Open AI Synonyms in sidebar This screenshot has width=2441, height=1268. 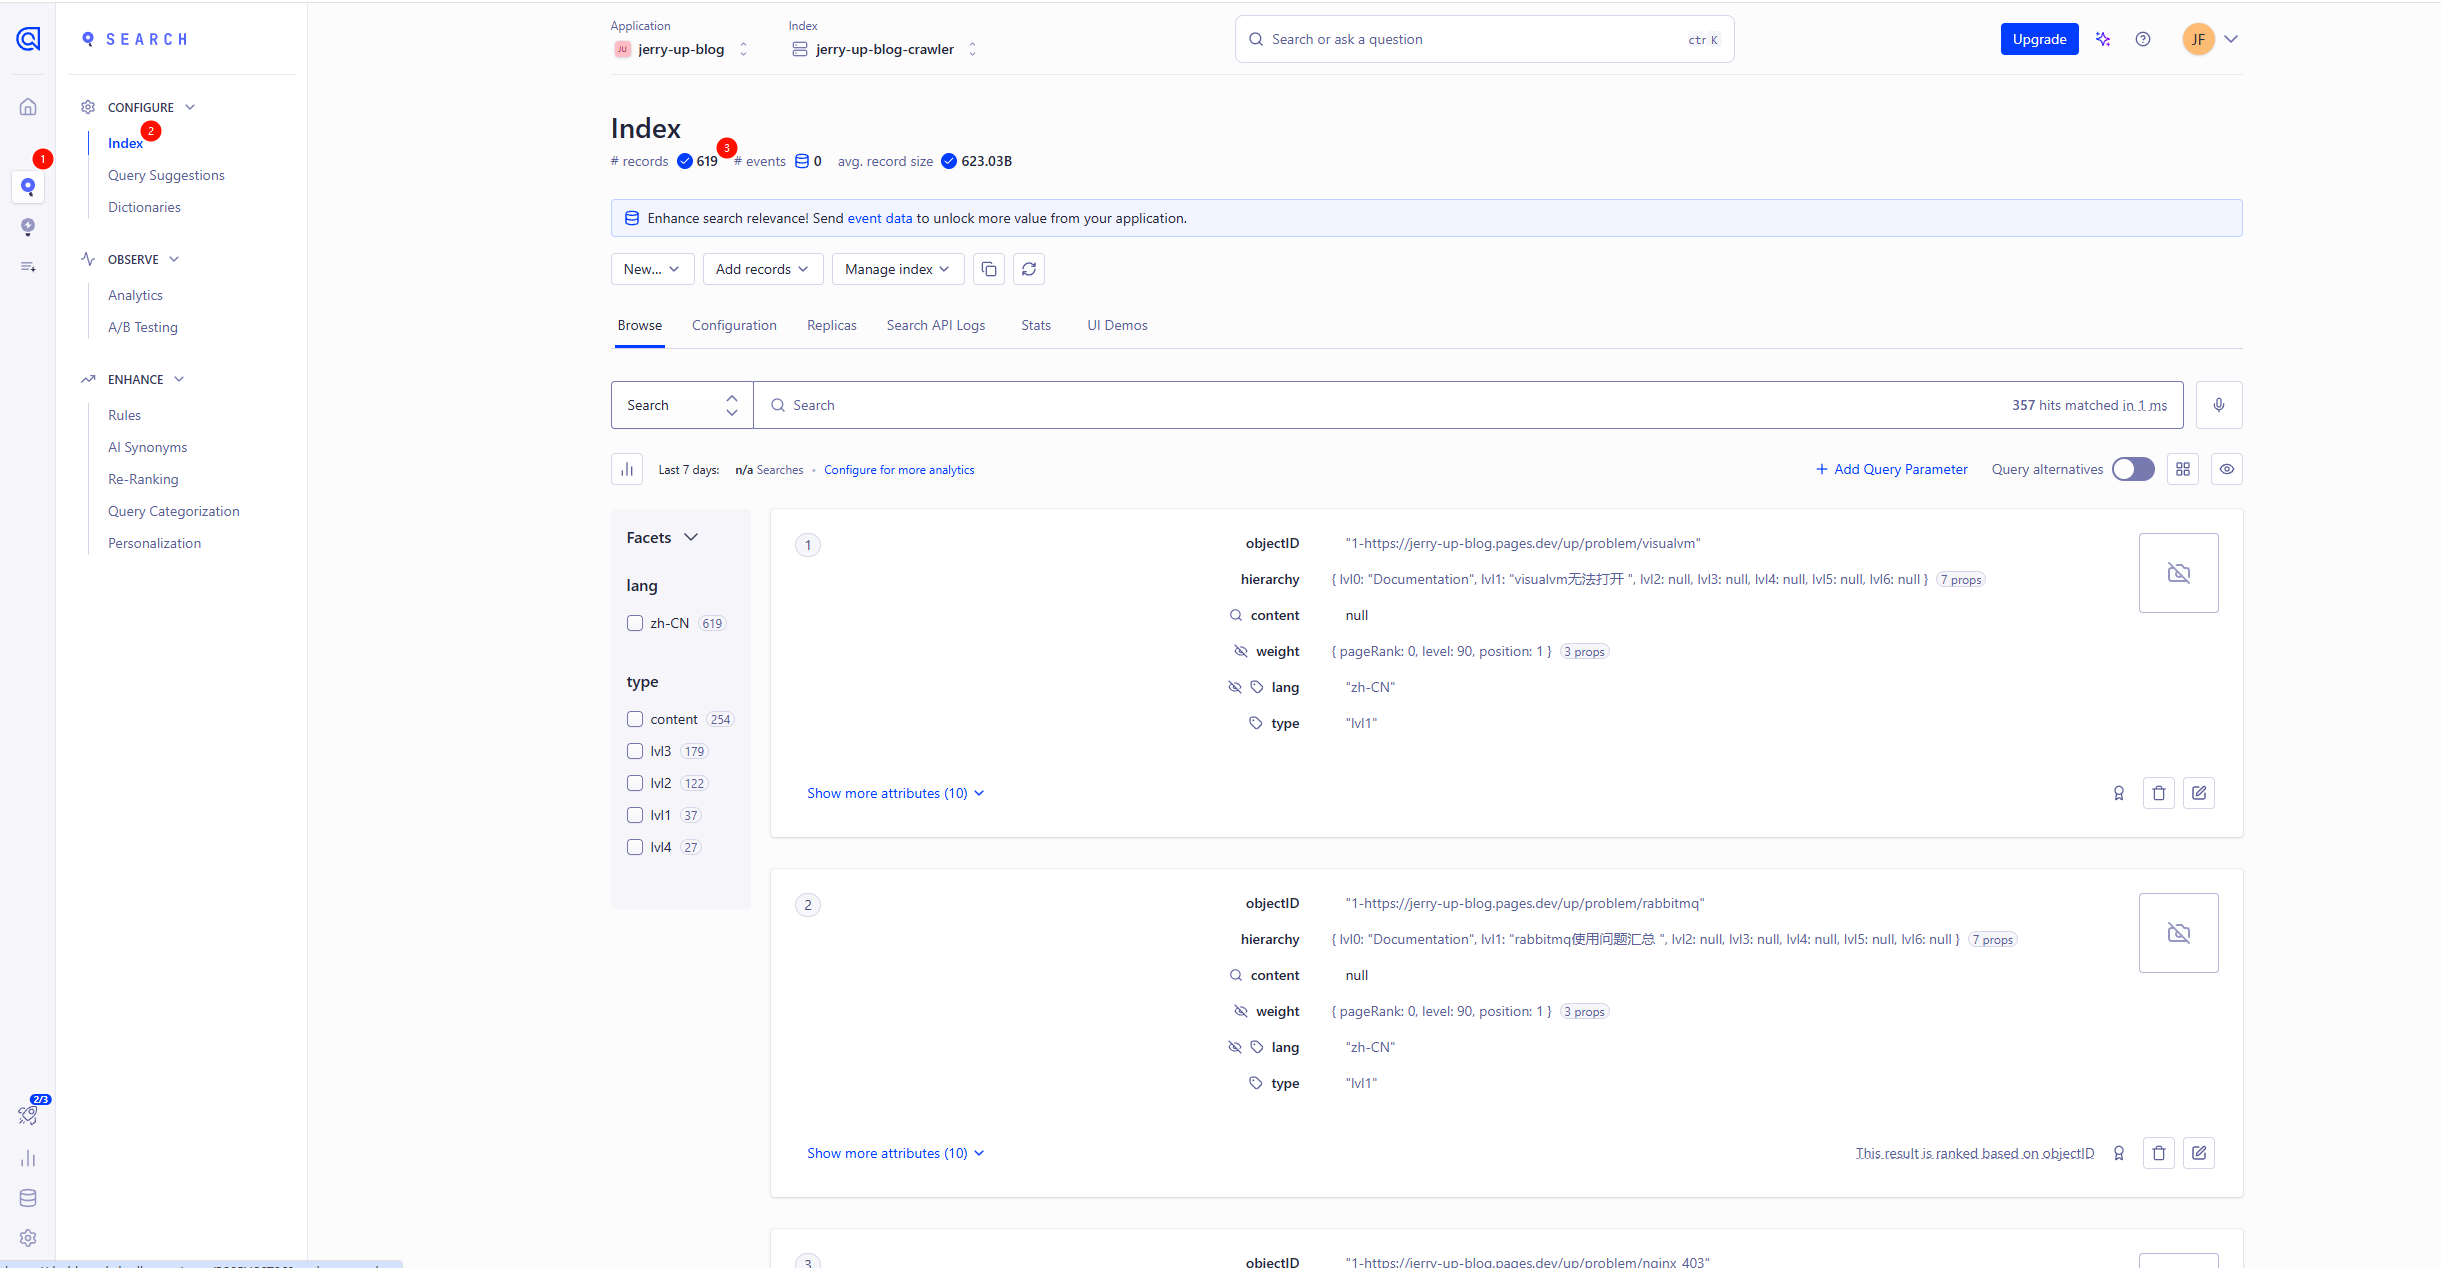[147, 447]
